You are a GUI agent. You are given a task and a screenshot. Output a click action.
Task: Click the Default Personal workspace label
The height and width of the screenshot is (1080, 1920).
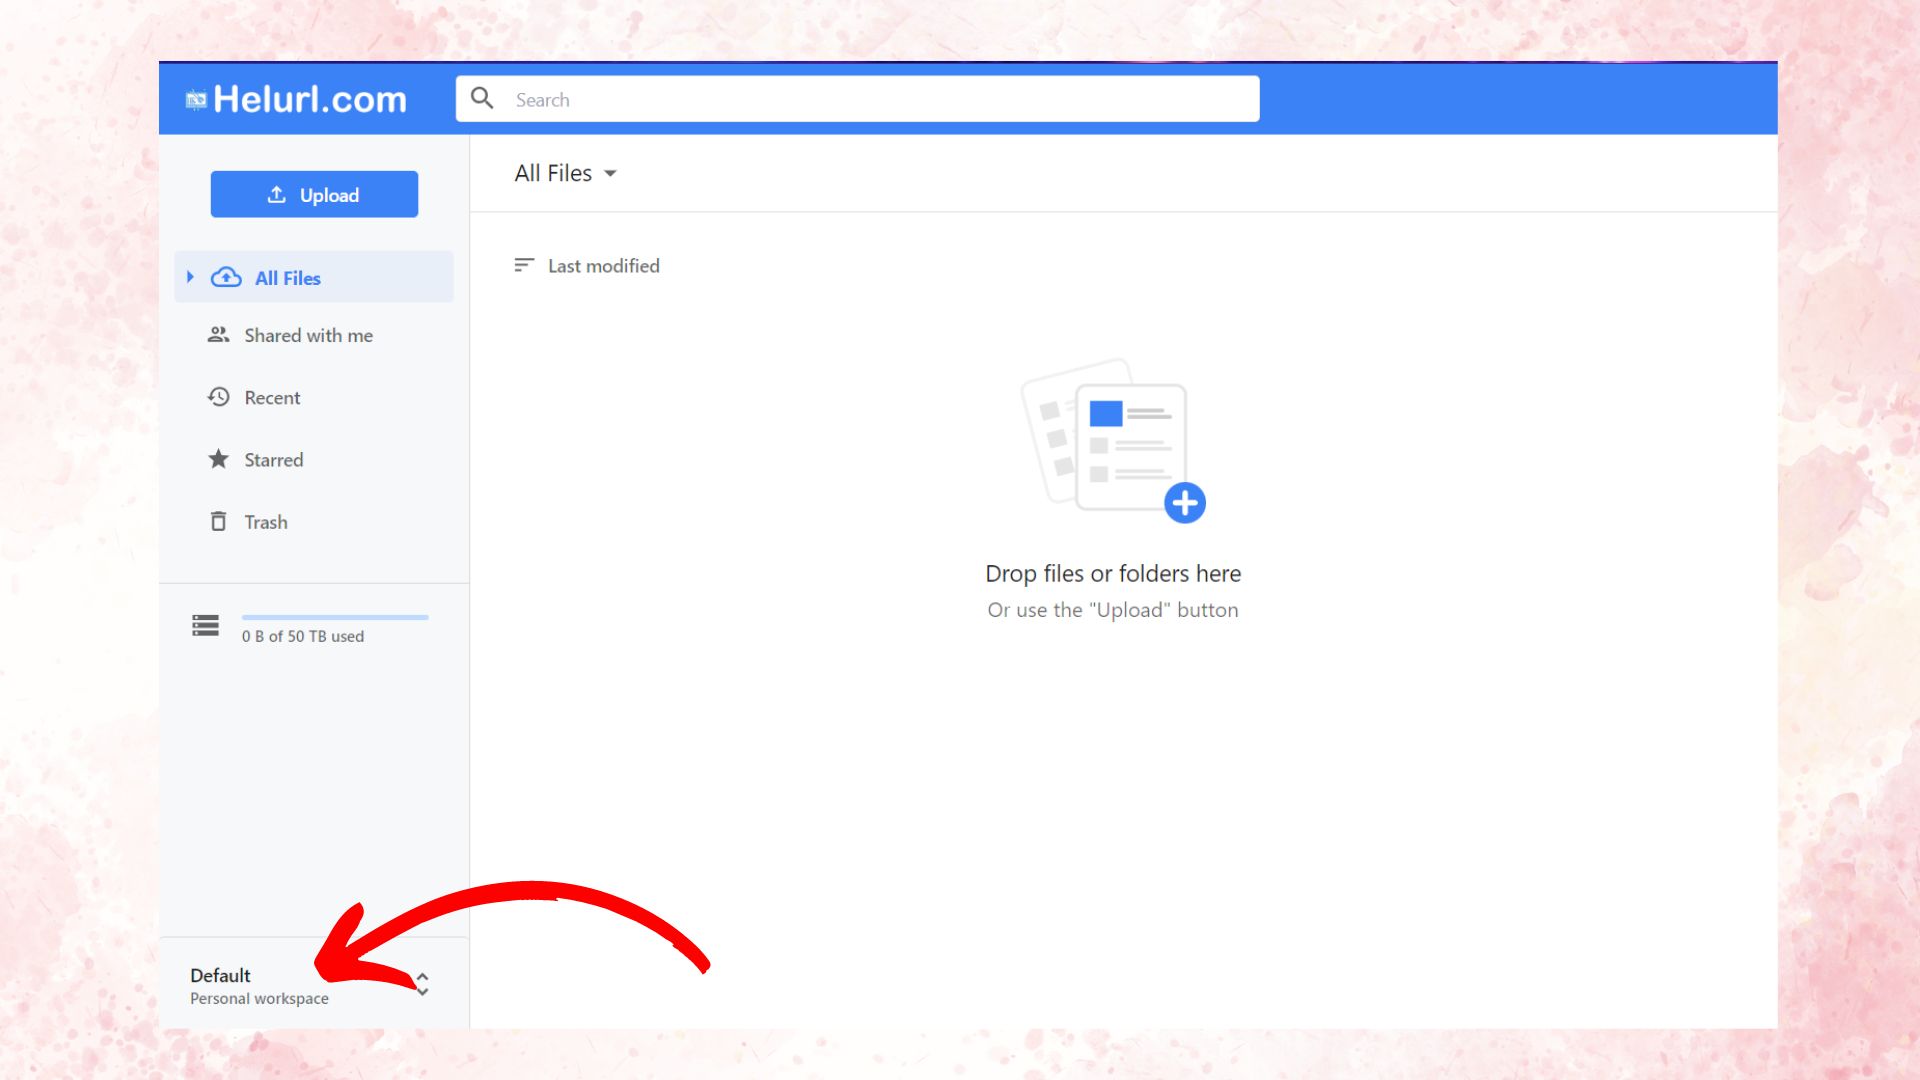[x=258, y=985]
